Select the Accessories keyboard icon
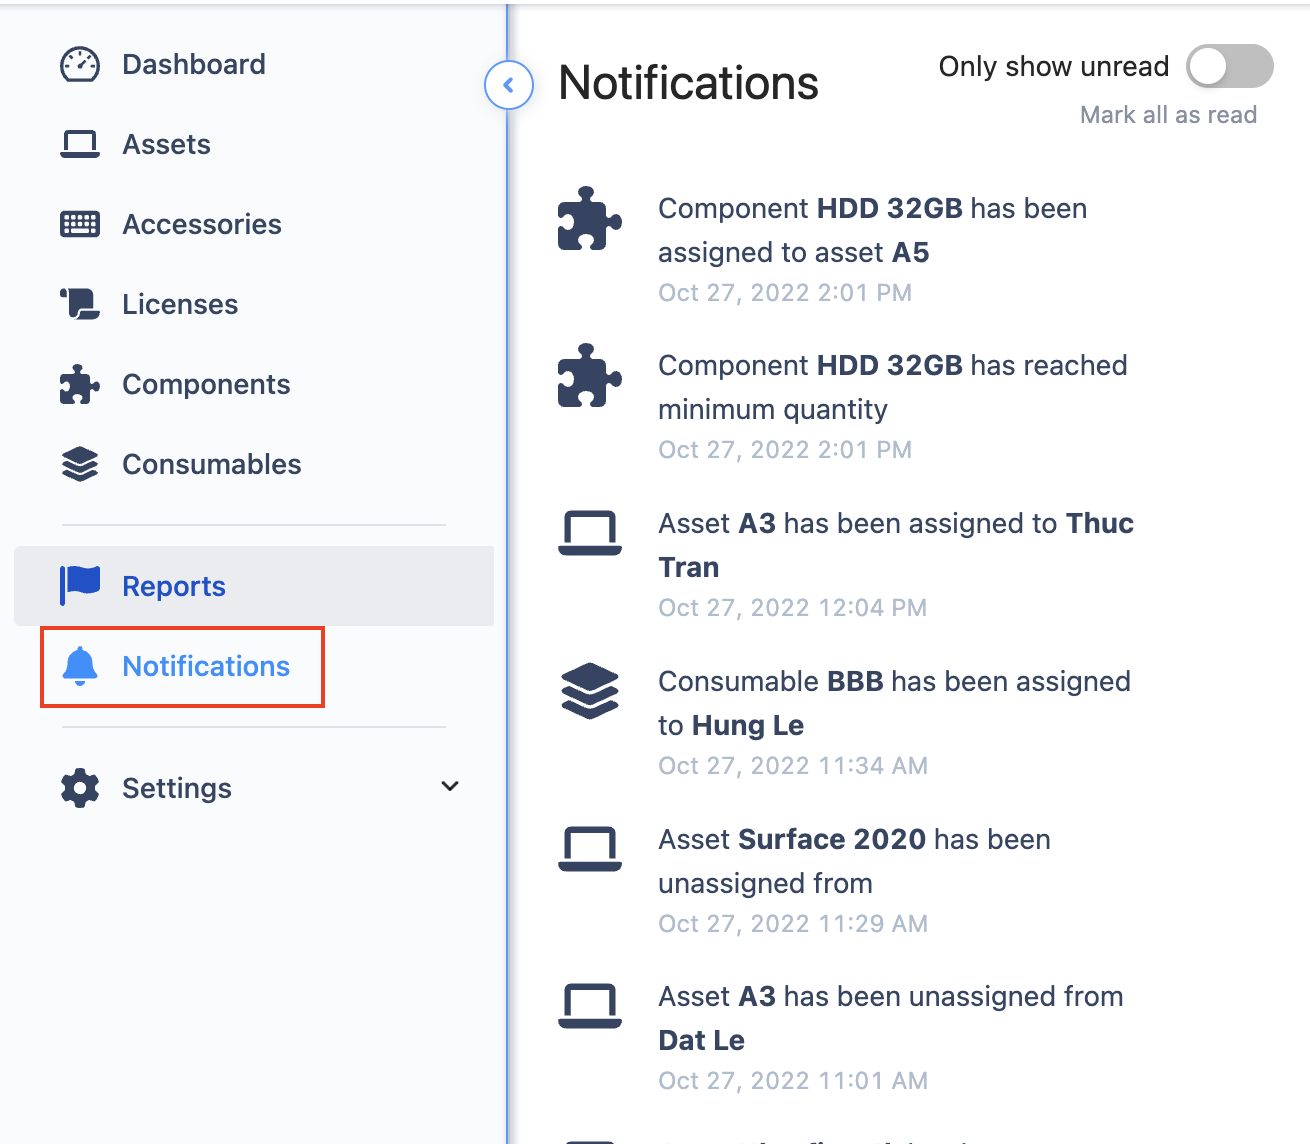Viewport: 1310px width, 1144px height. coord(79,224)
